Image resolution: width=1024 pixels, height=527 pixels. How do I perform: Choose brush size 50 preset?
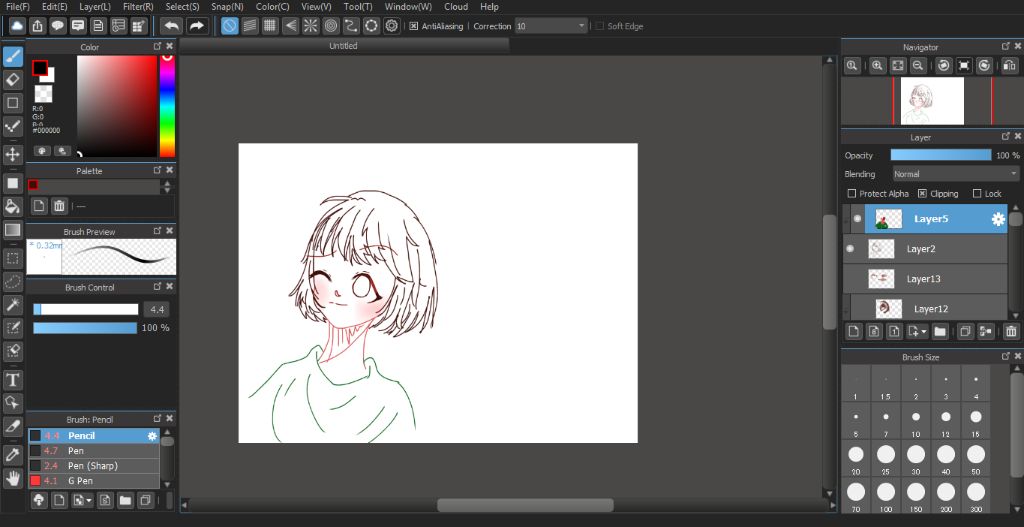tap(976, 459)
